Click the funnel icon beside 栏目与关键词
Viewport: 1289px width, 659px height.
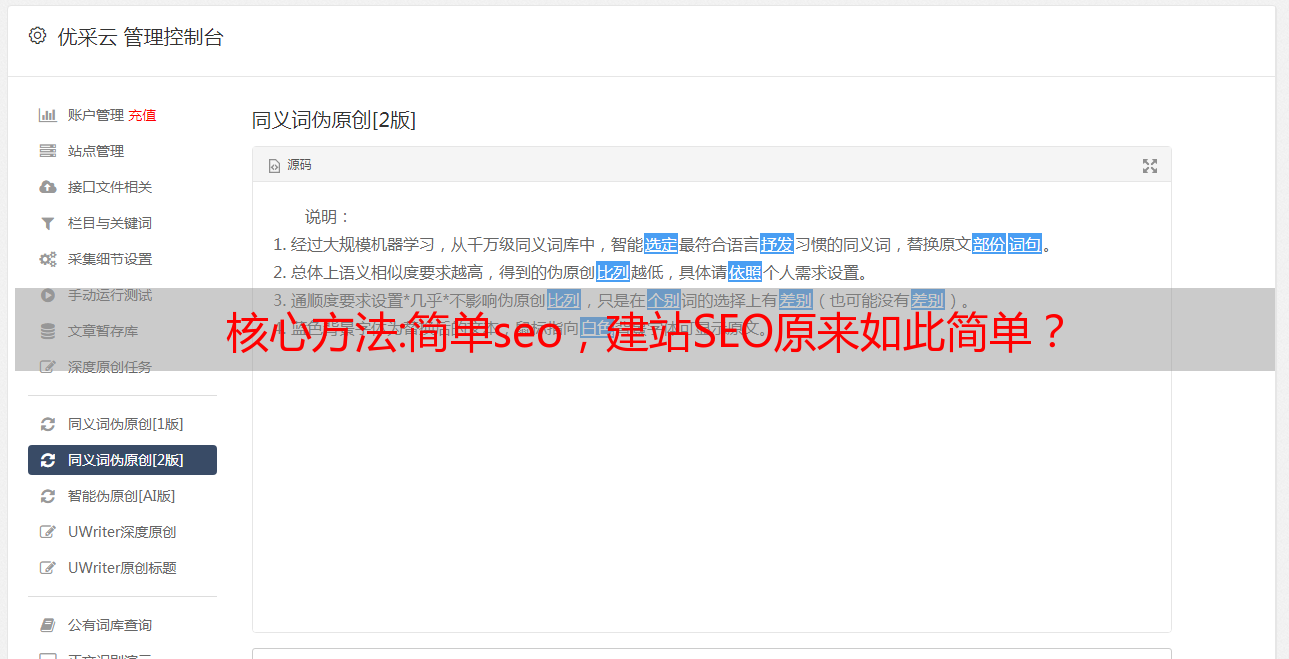click(47, 223)
